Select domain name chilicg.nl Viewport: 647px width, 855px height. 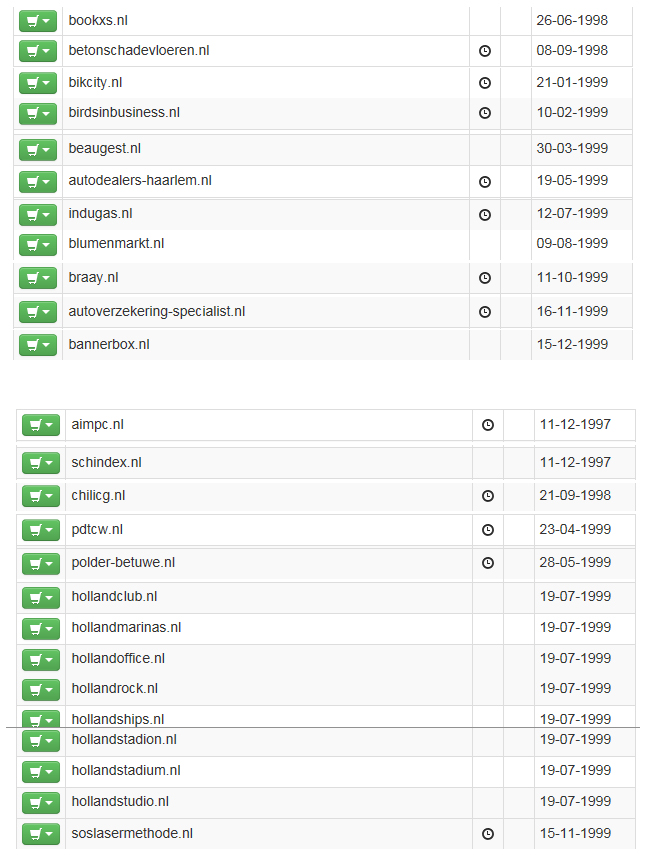[x=98, y=496]
